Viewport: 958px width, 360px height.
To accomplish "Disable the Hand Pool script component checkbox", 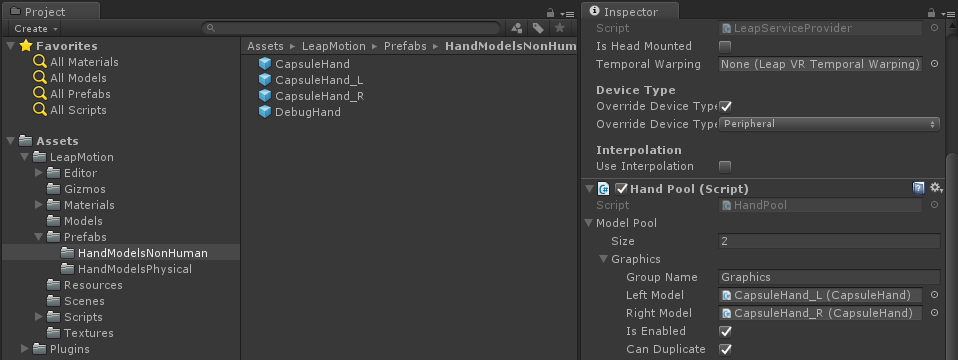I will [621, 188].
